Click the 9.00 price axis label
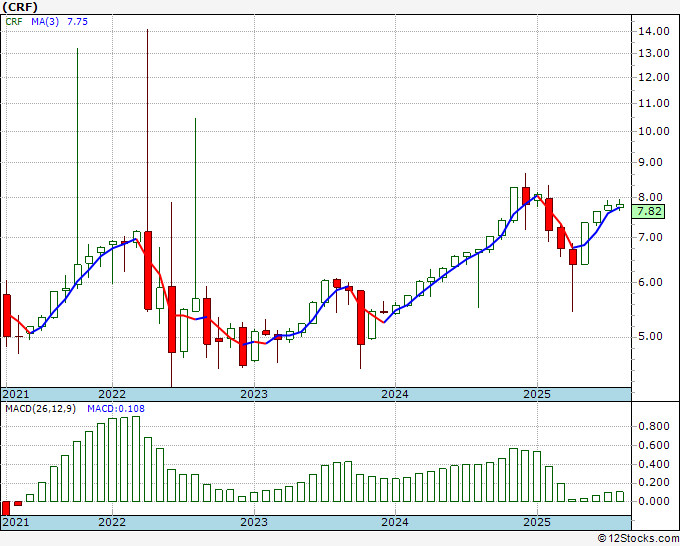The width and height of the screenshot is (680, 546). tap(651, 162)
